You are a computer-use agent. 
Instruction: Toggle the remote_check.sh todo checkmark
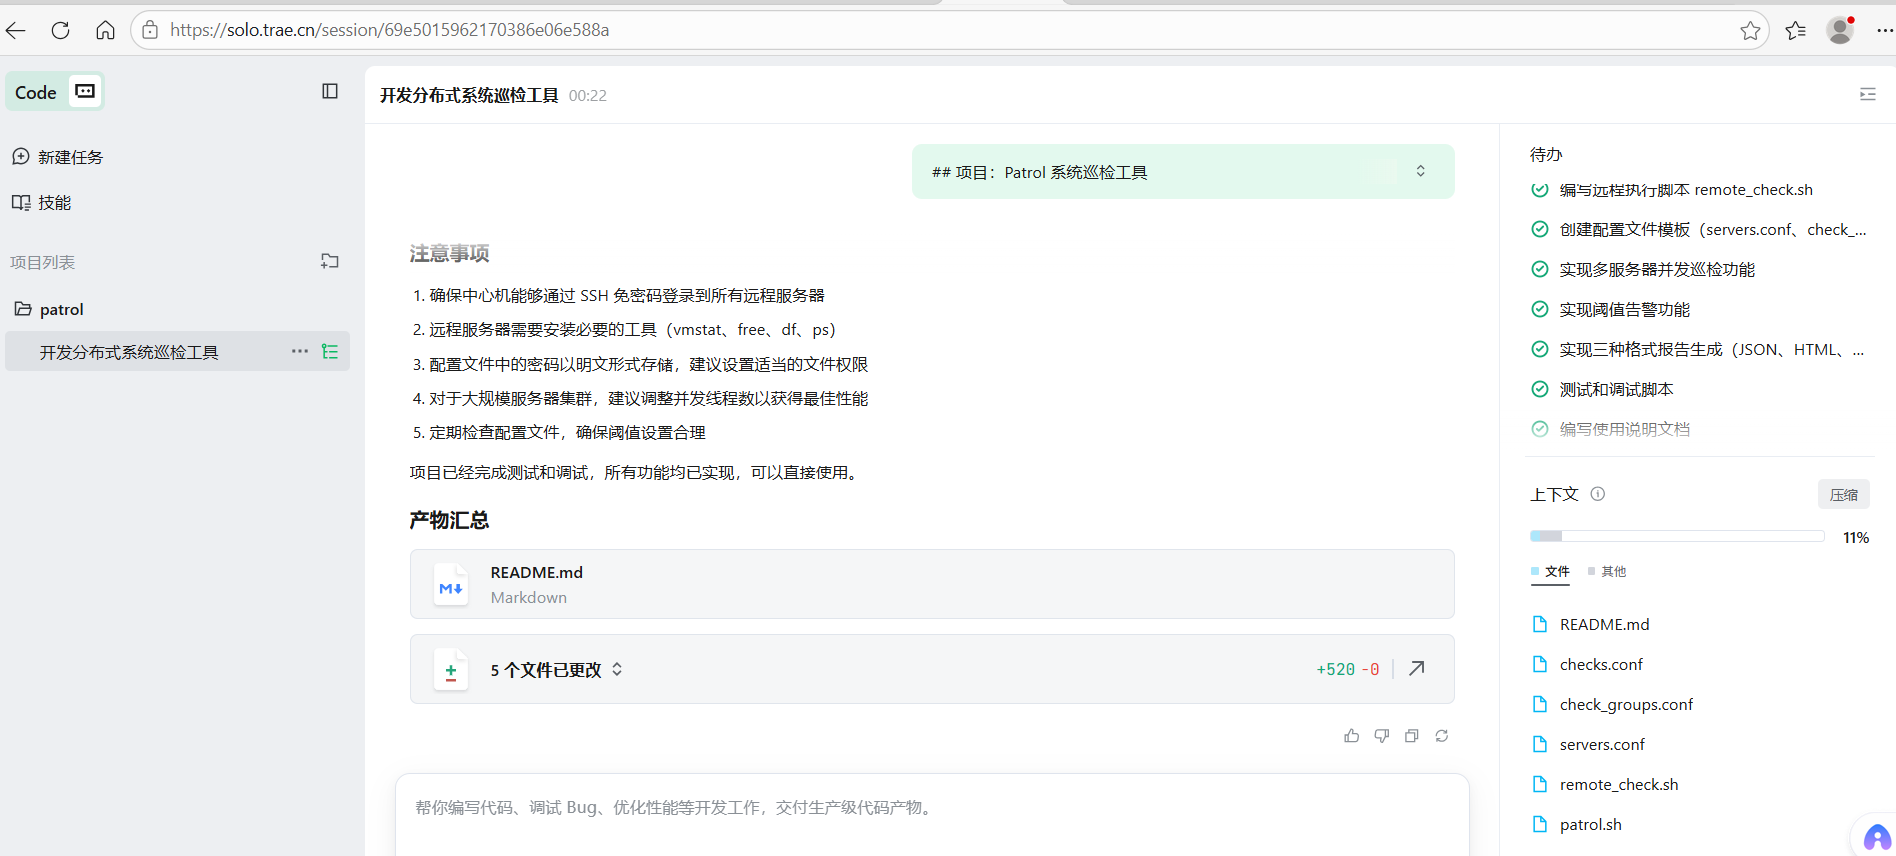tap(1540, 190)
